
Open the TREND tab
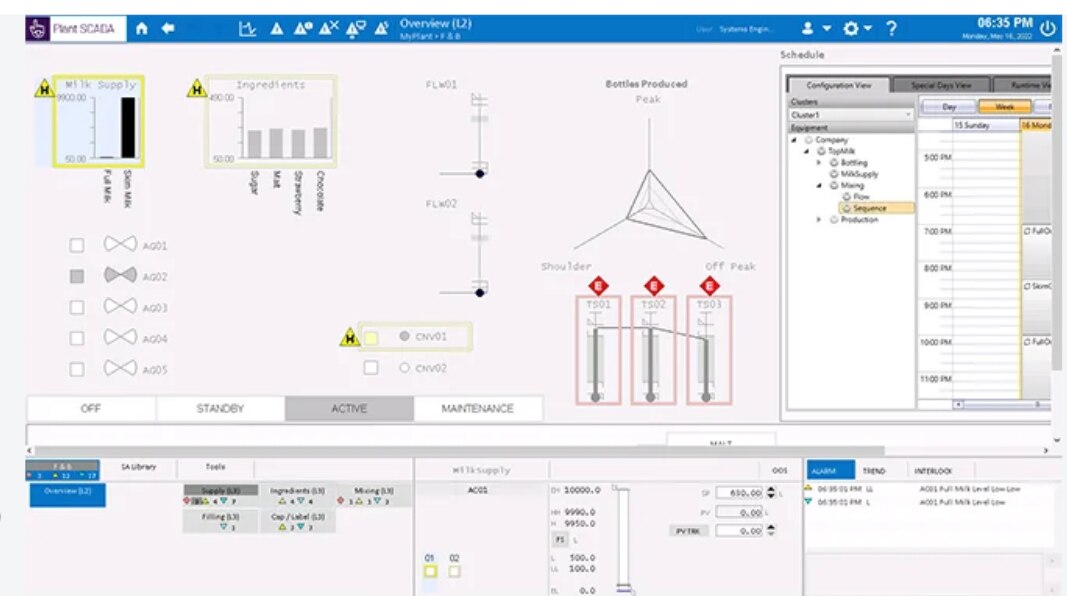(x=874, y=471)
